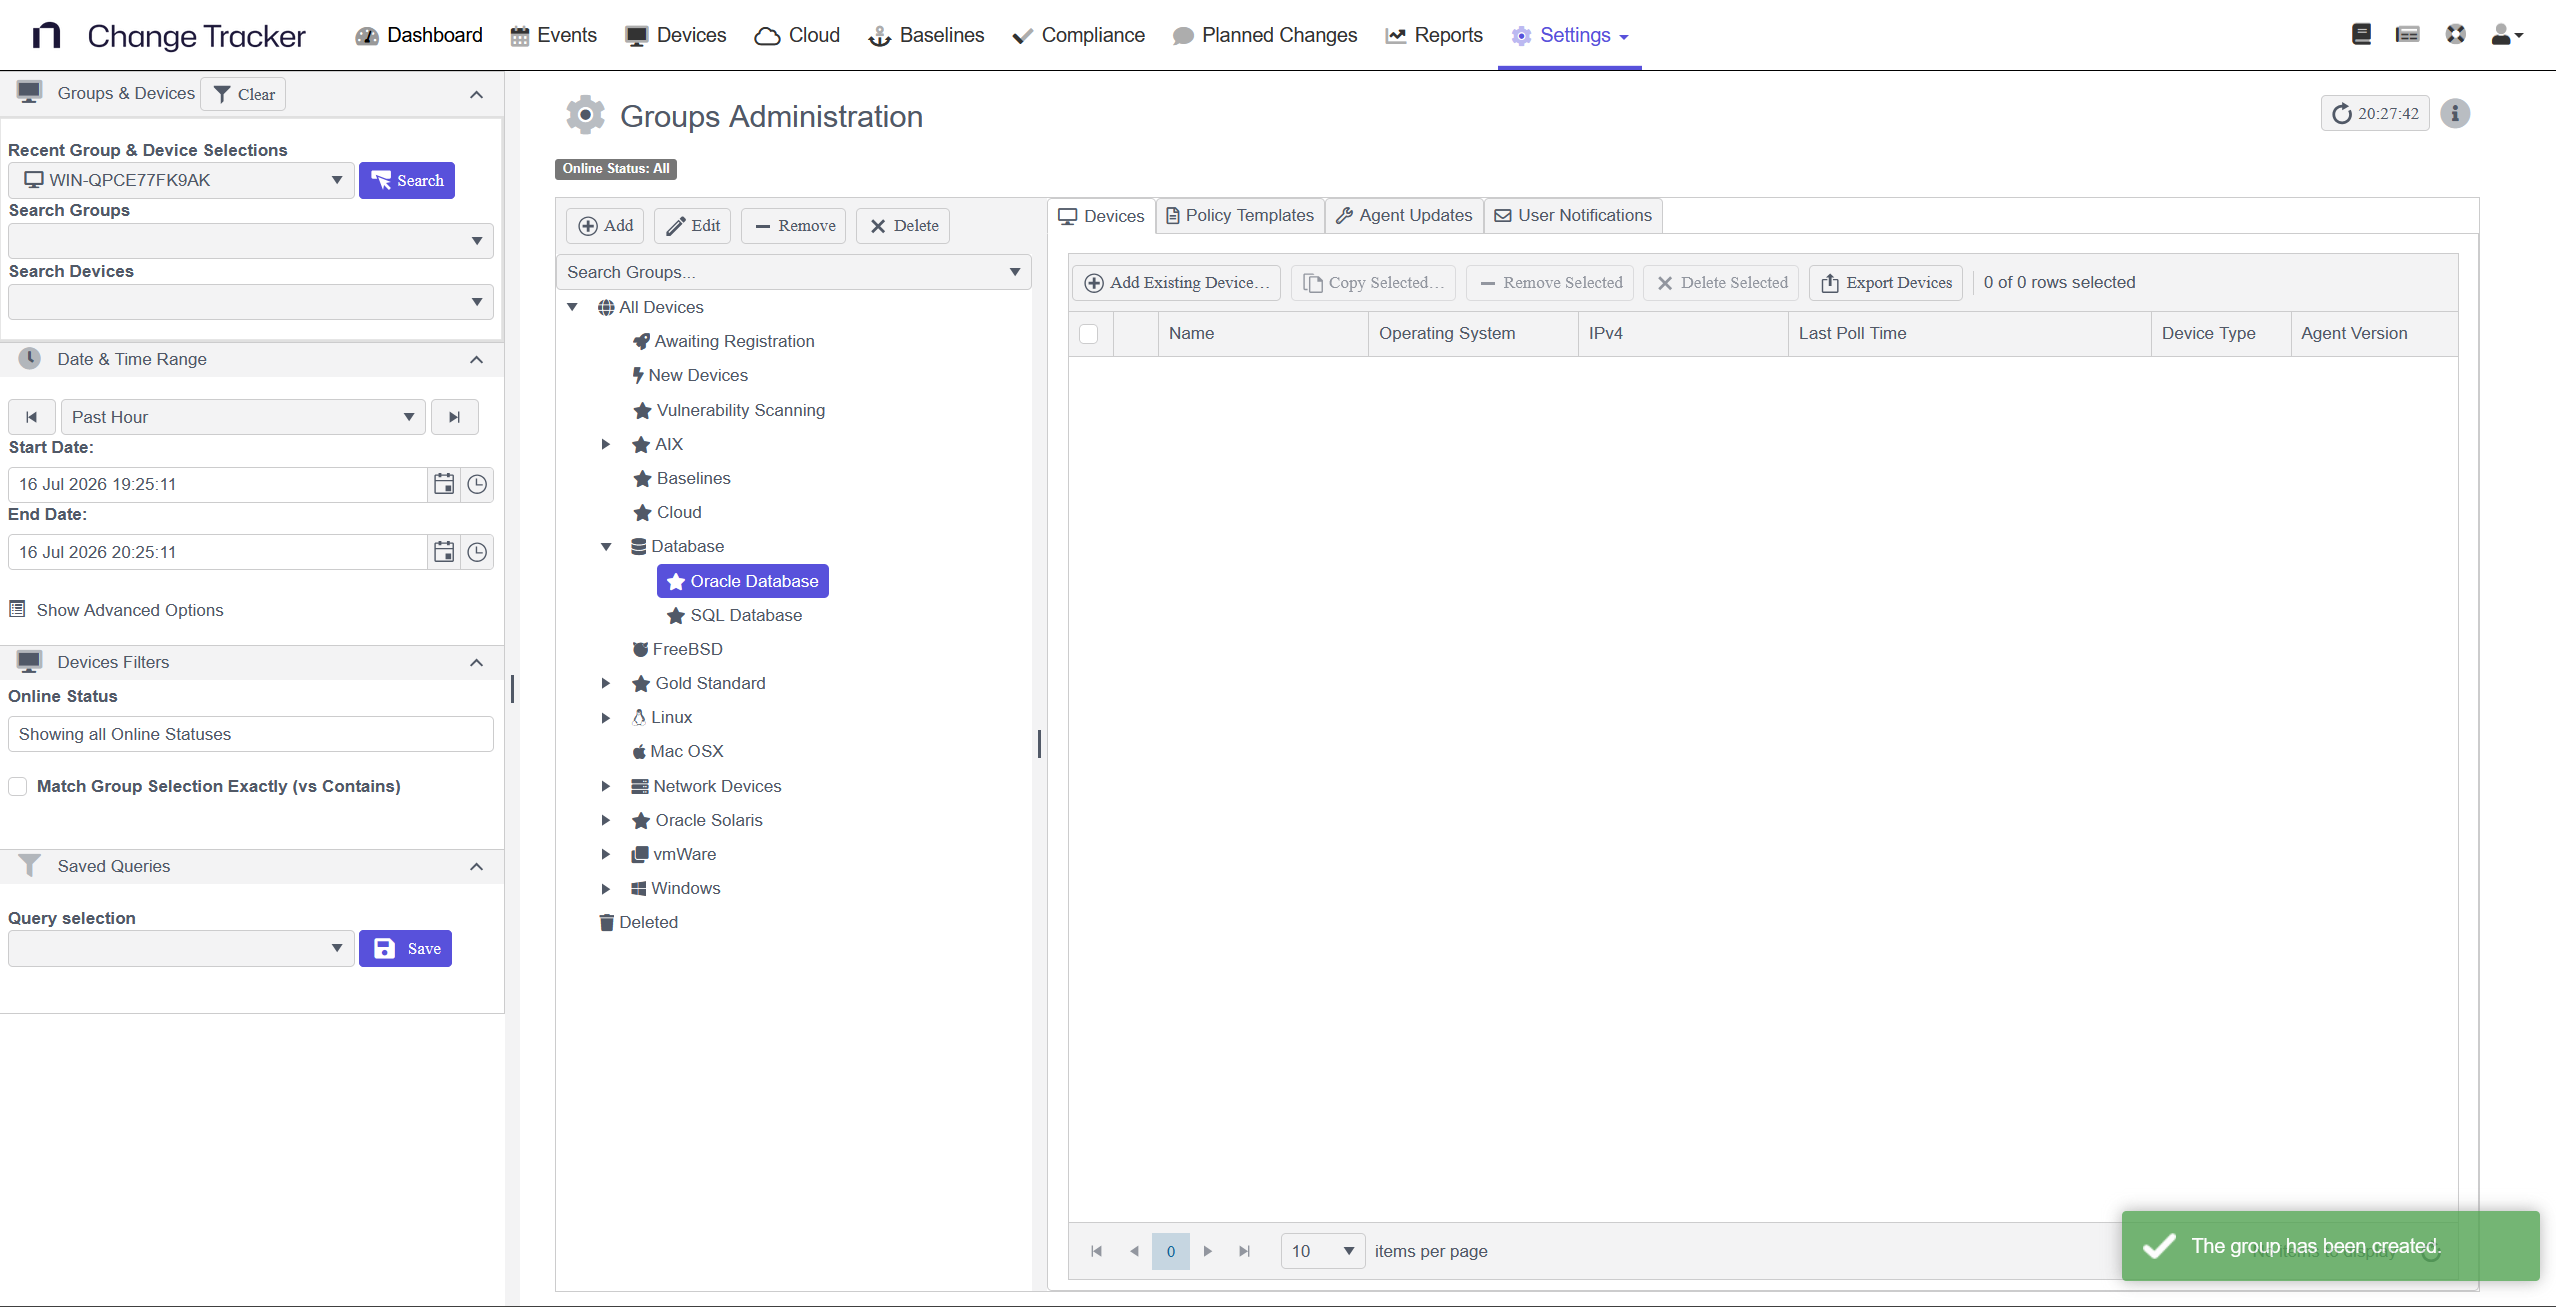The image size is (2556, 1307).
Task: Refresh using the 20:27:42 timer button
Action: (x=2375, y=114)
